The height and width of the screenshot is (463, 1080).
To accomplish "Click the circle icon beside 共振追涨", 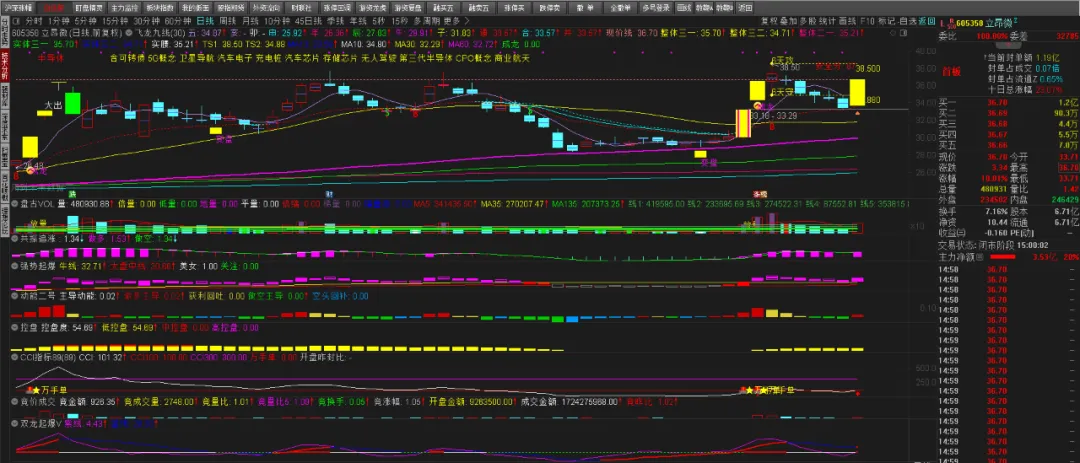I will click(x=15, y=238).
